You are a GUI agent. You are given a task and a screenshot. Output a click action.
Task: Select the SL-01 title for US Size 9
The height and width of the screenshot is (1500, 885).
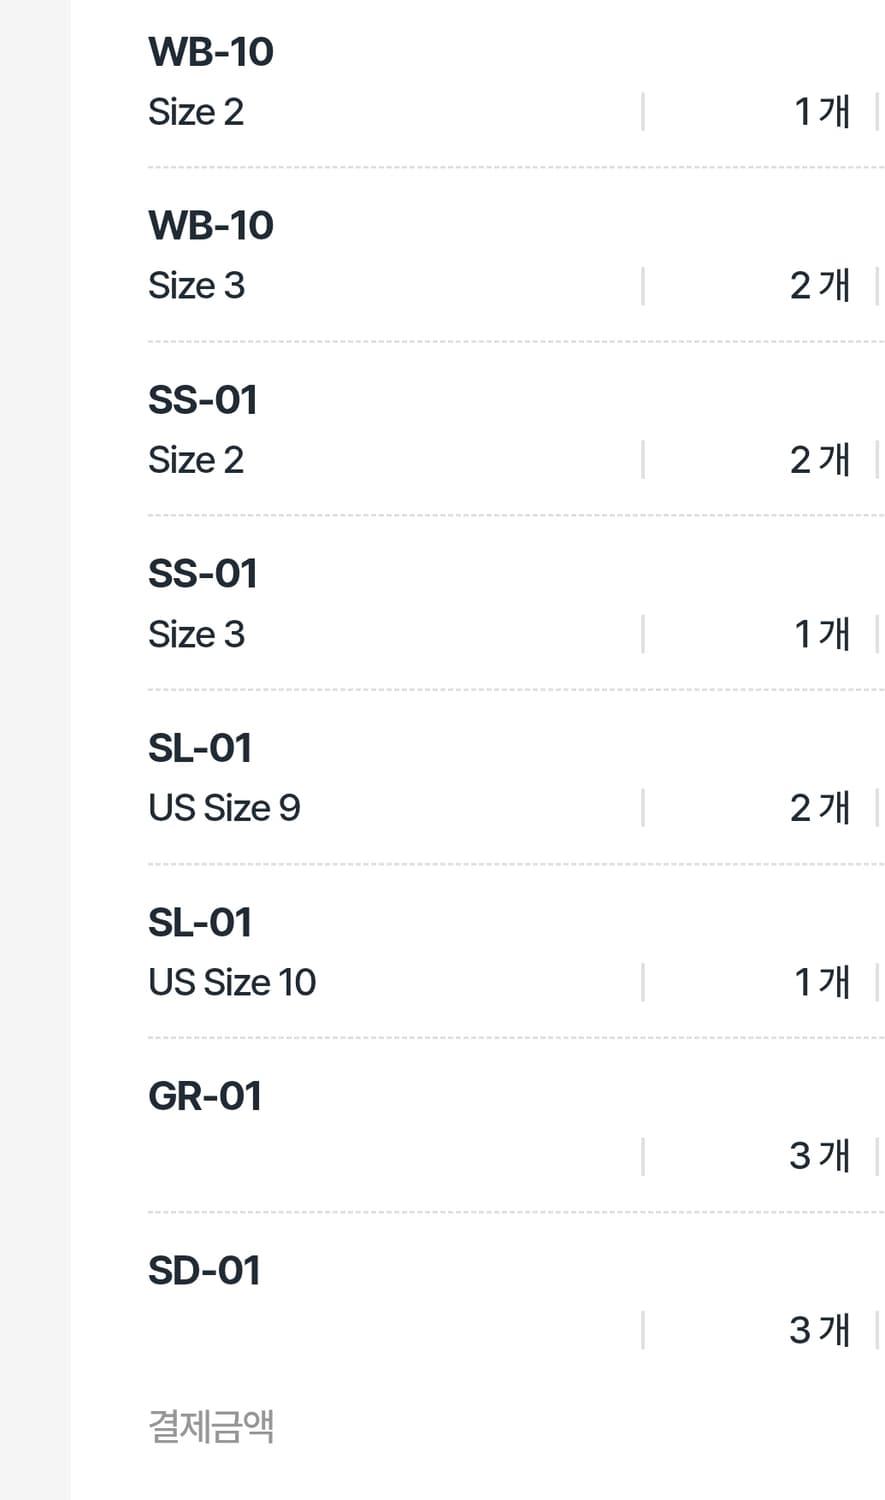coord(200,748)
